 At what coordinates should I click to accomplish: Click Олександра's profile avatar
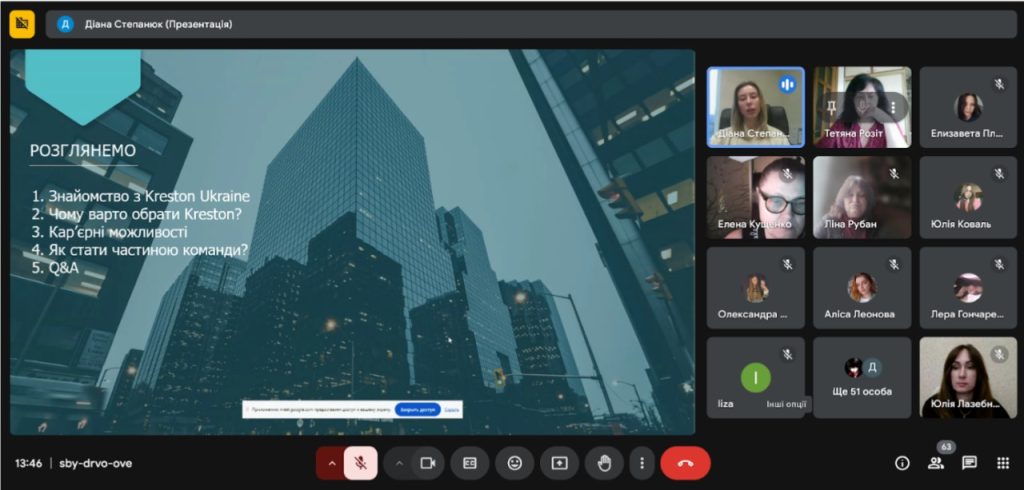[756, 287]
